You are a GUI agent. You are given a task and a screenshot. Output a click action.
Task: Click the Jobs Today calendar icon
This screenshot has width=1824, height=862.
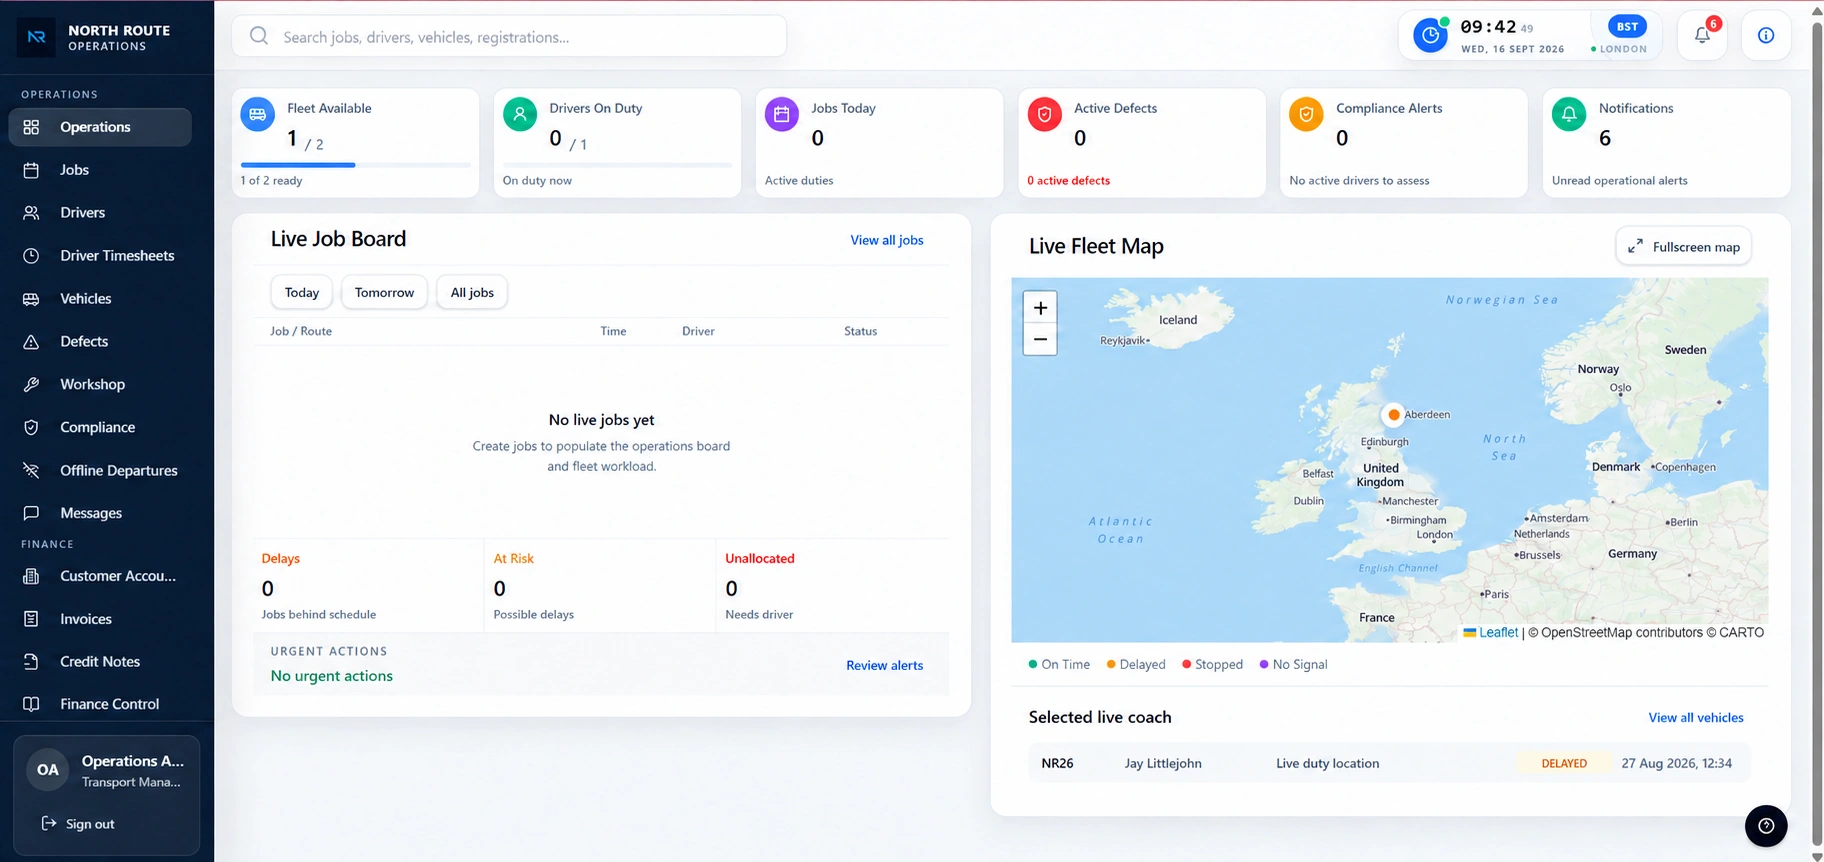(782, 115)
